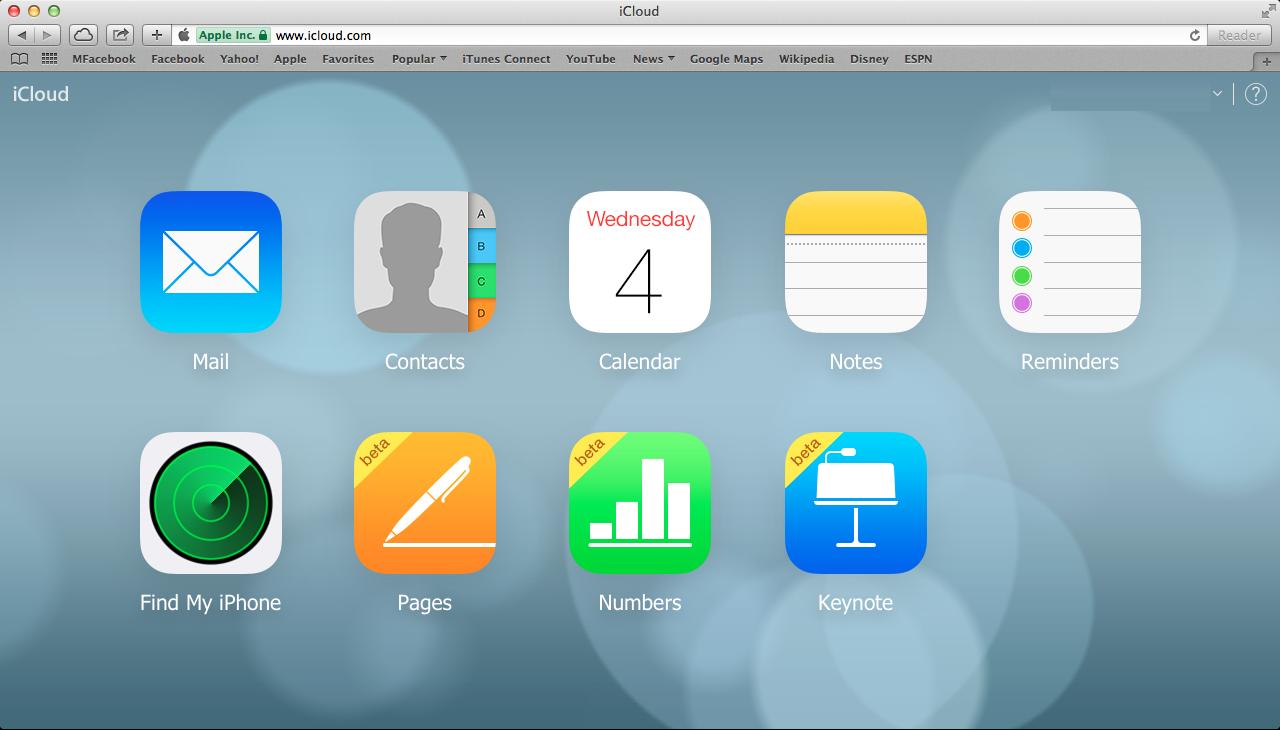Click the Apple Inc. secure certificate badge

(x=232, y=35)
